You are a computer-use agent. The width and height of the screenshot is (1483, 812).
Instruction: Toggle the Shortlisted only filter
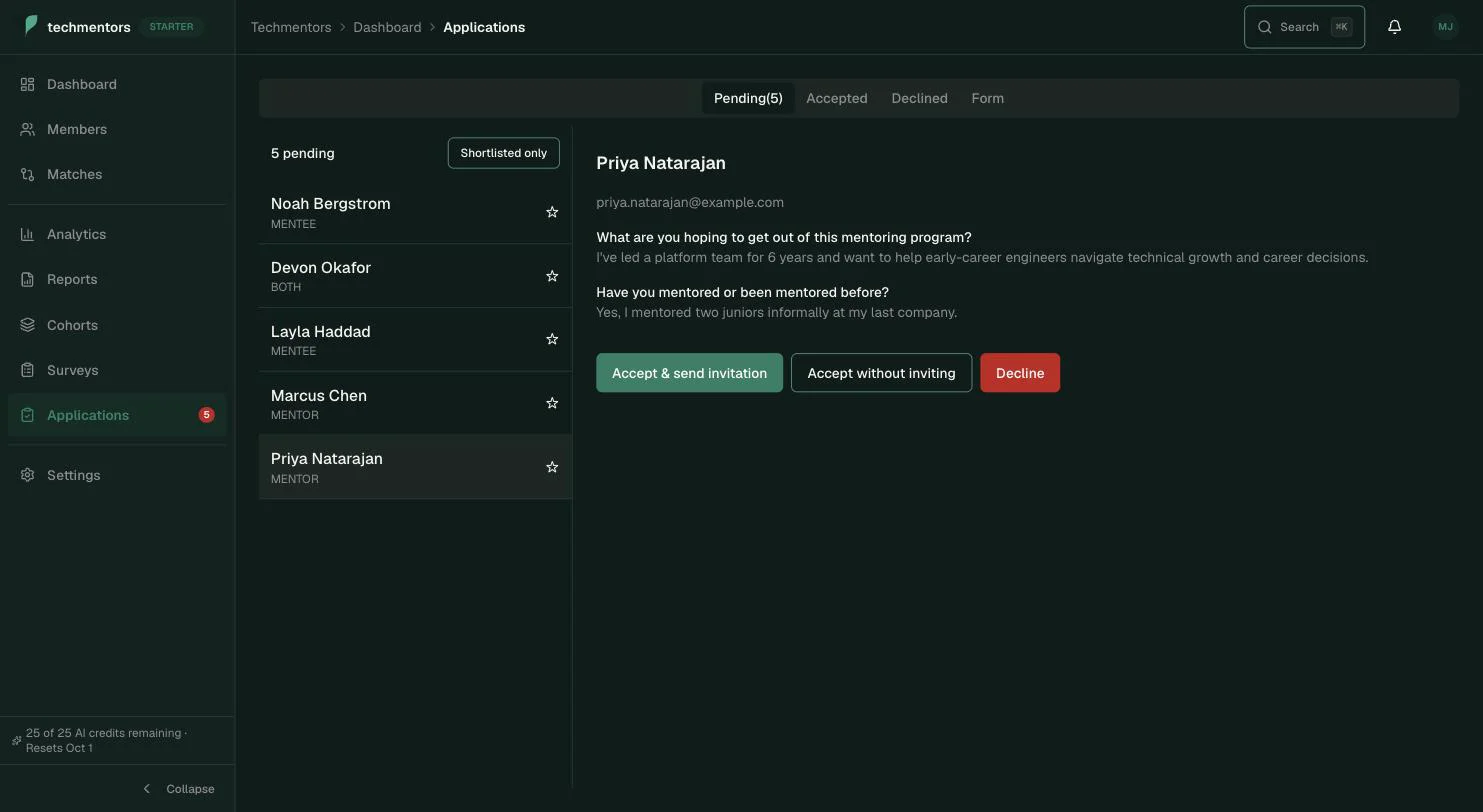tap(503, 153)
